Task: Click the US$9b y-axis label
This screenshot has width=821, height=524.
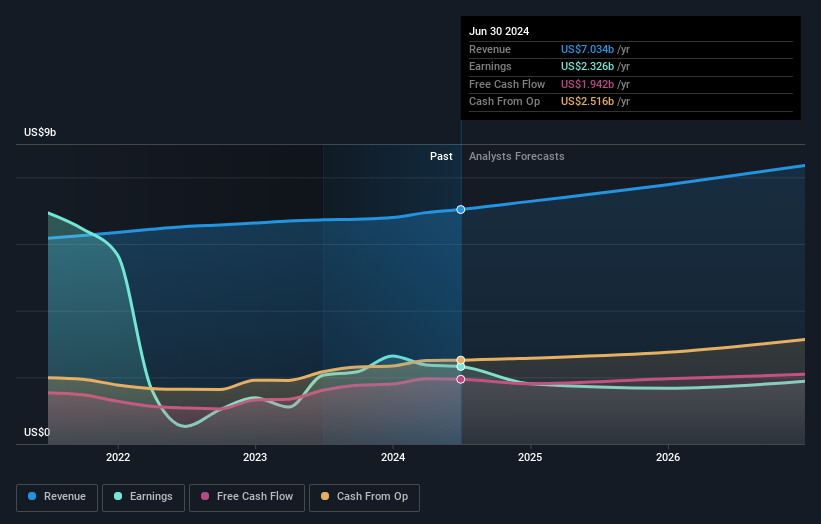Action: 41,133
